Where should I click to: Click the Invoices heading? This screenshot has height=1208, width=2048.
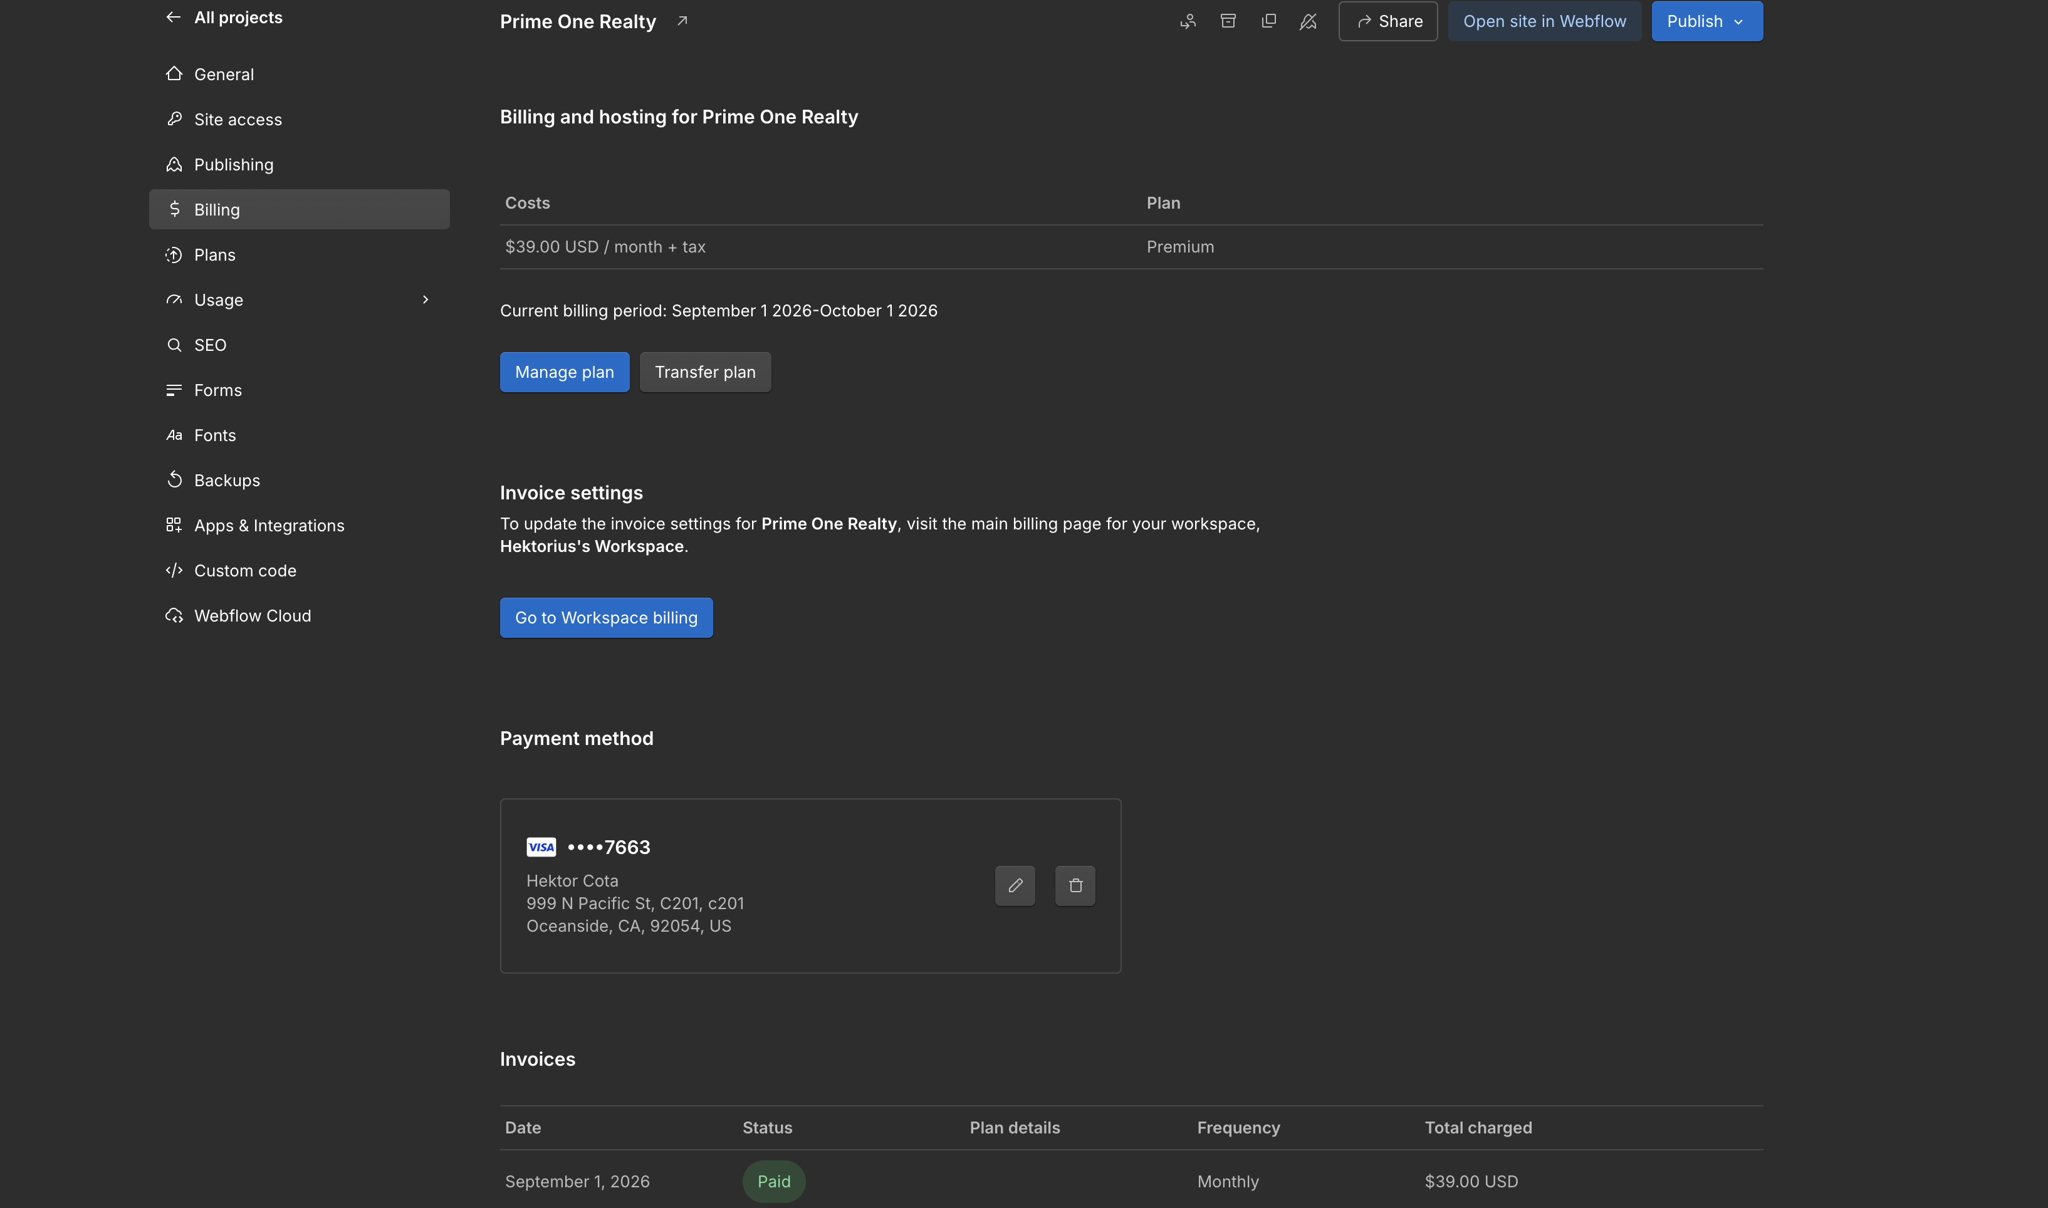(537, 1059)
